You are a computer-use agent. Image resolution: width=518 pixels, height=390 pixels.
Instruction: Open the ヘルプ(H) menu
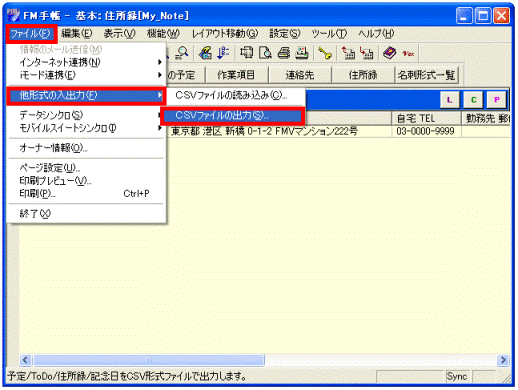376,34
